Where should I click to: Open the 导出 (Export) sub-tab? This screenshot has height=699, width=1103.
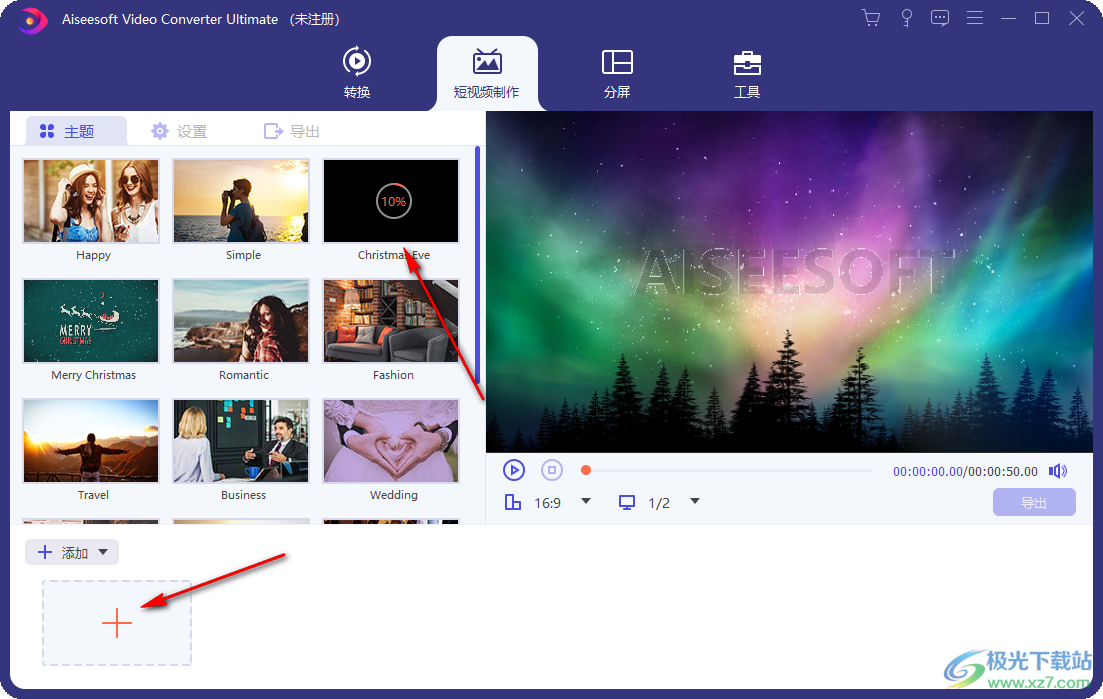[x=291, y=132]
